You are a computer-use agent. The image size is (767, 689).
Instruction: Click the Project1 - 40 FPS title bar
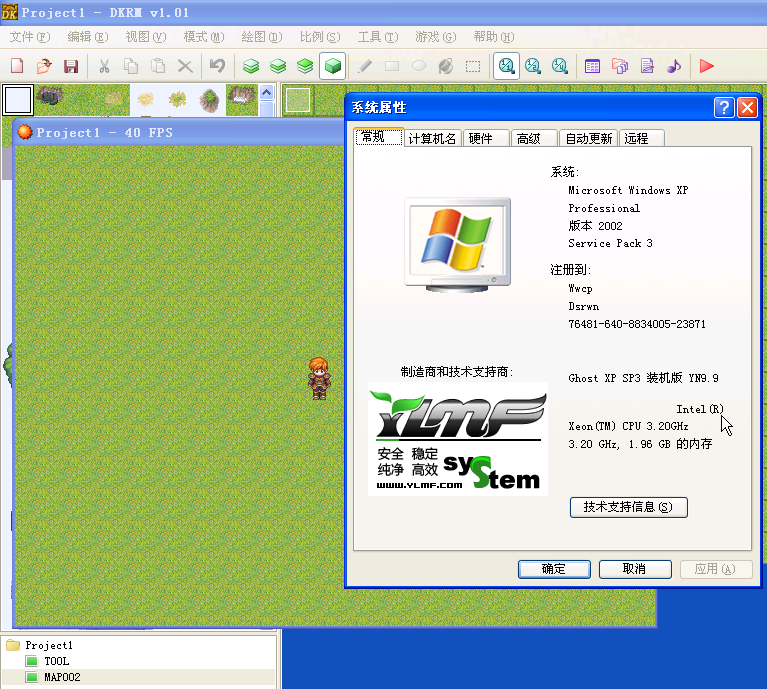(x=179, y=133)
